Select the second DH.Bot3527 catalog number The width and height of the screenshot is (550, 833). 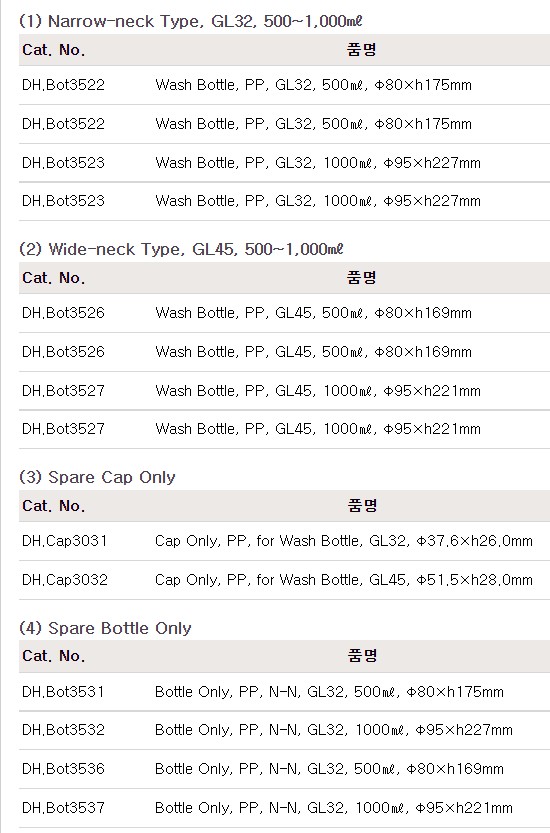tap(63, 429)
